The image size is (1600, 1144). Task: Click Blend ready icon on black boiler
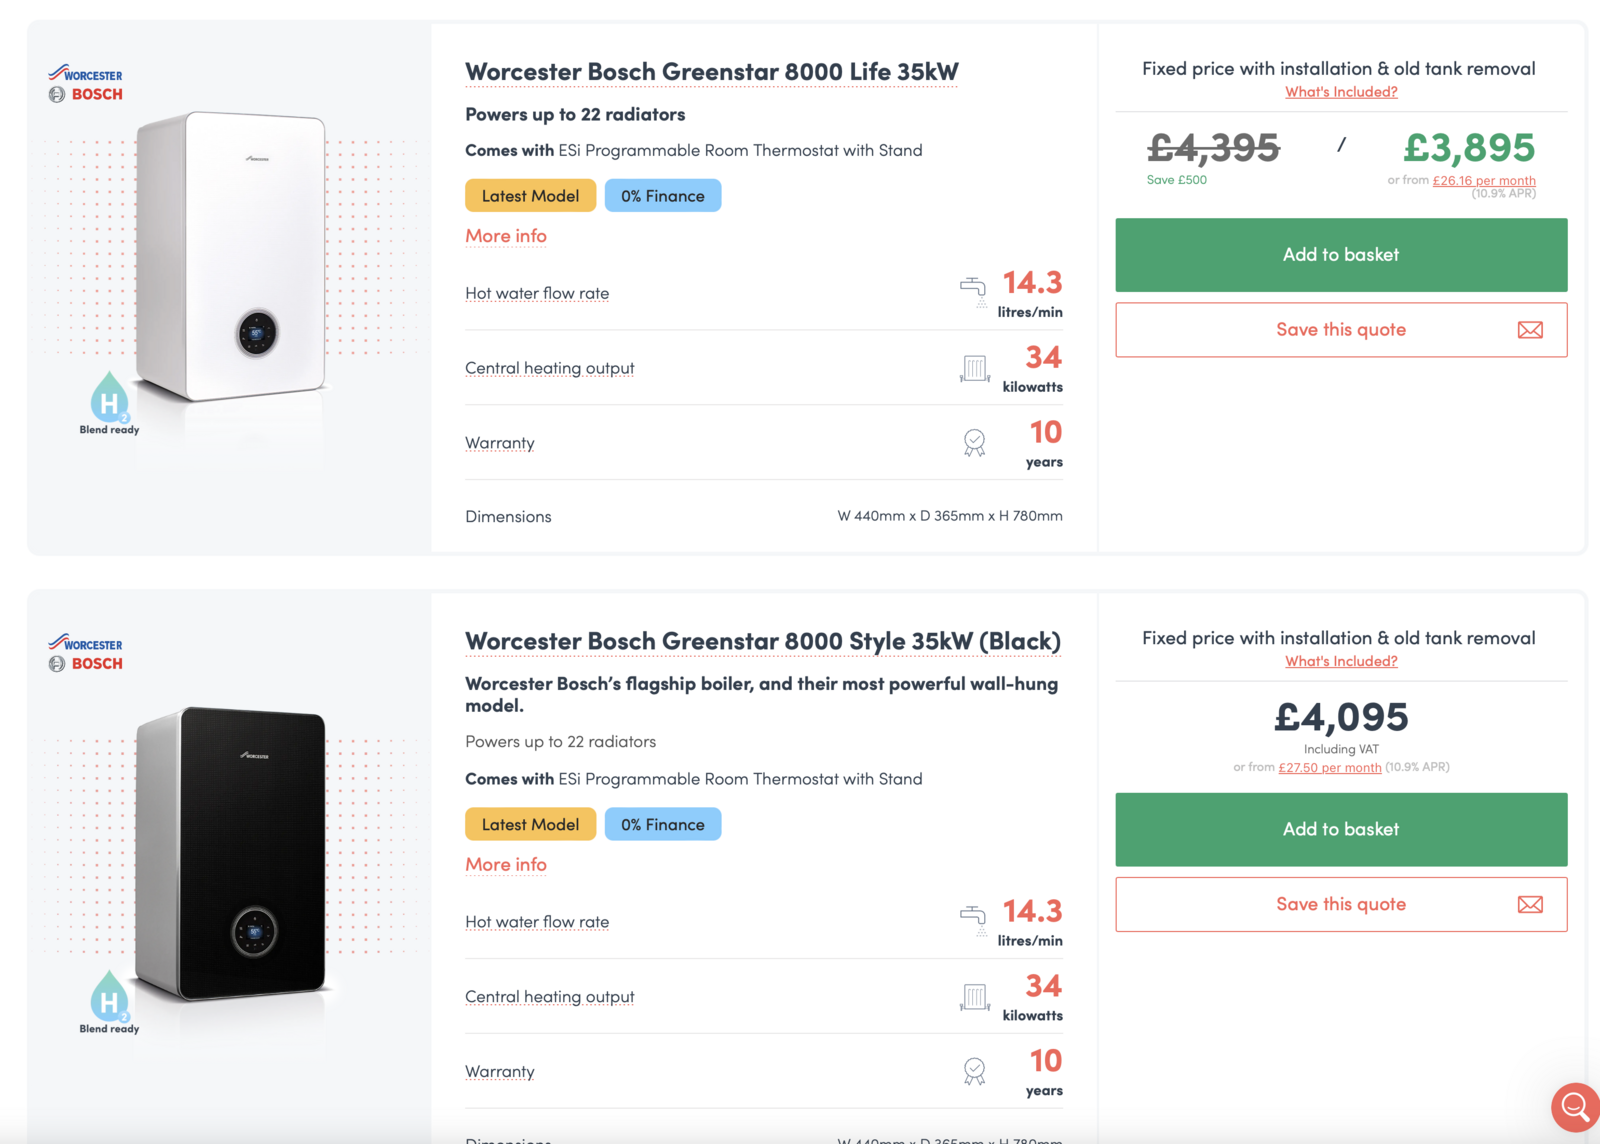109,998
